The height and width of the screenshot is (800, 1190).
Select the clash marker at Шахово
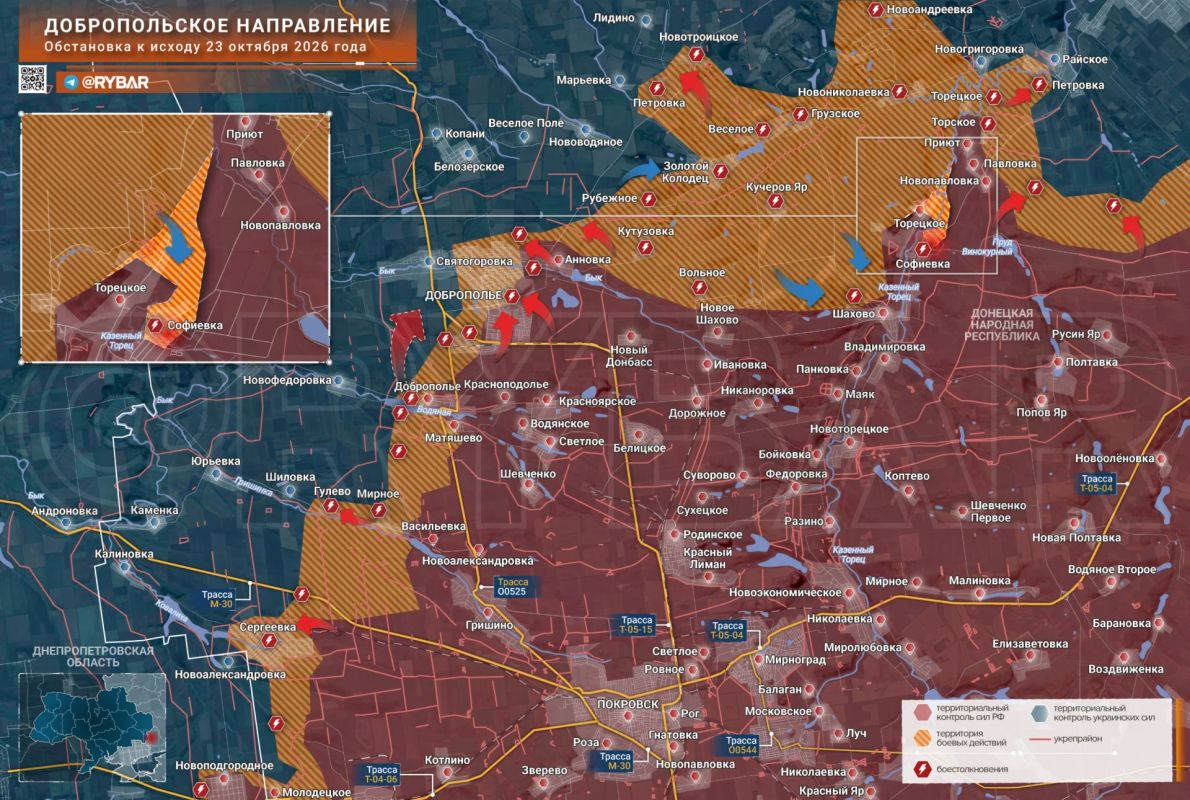click(x=854, y=296)
